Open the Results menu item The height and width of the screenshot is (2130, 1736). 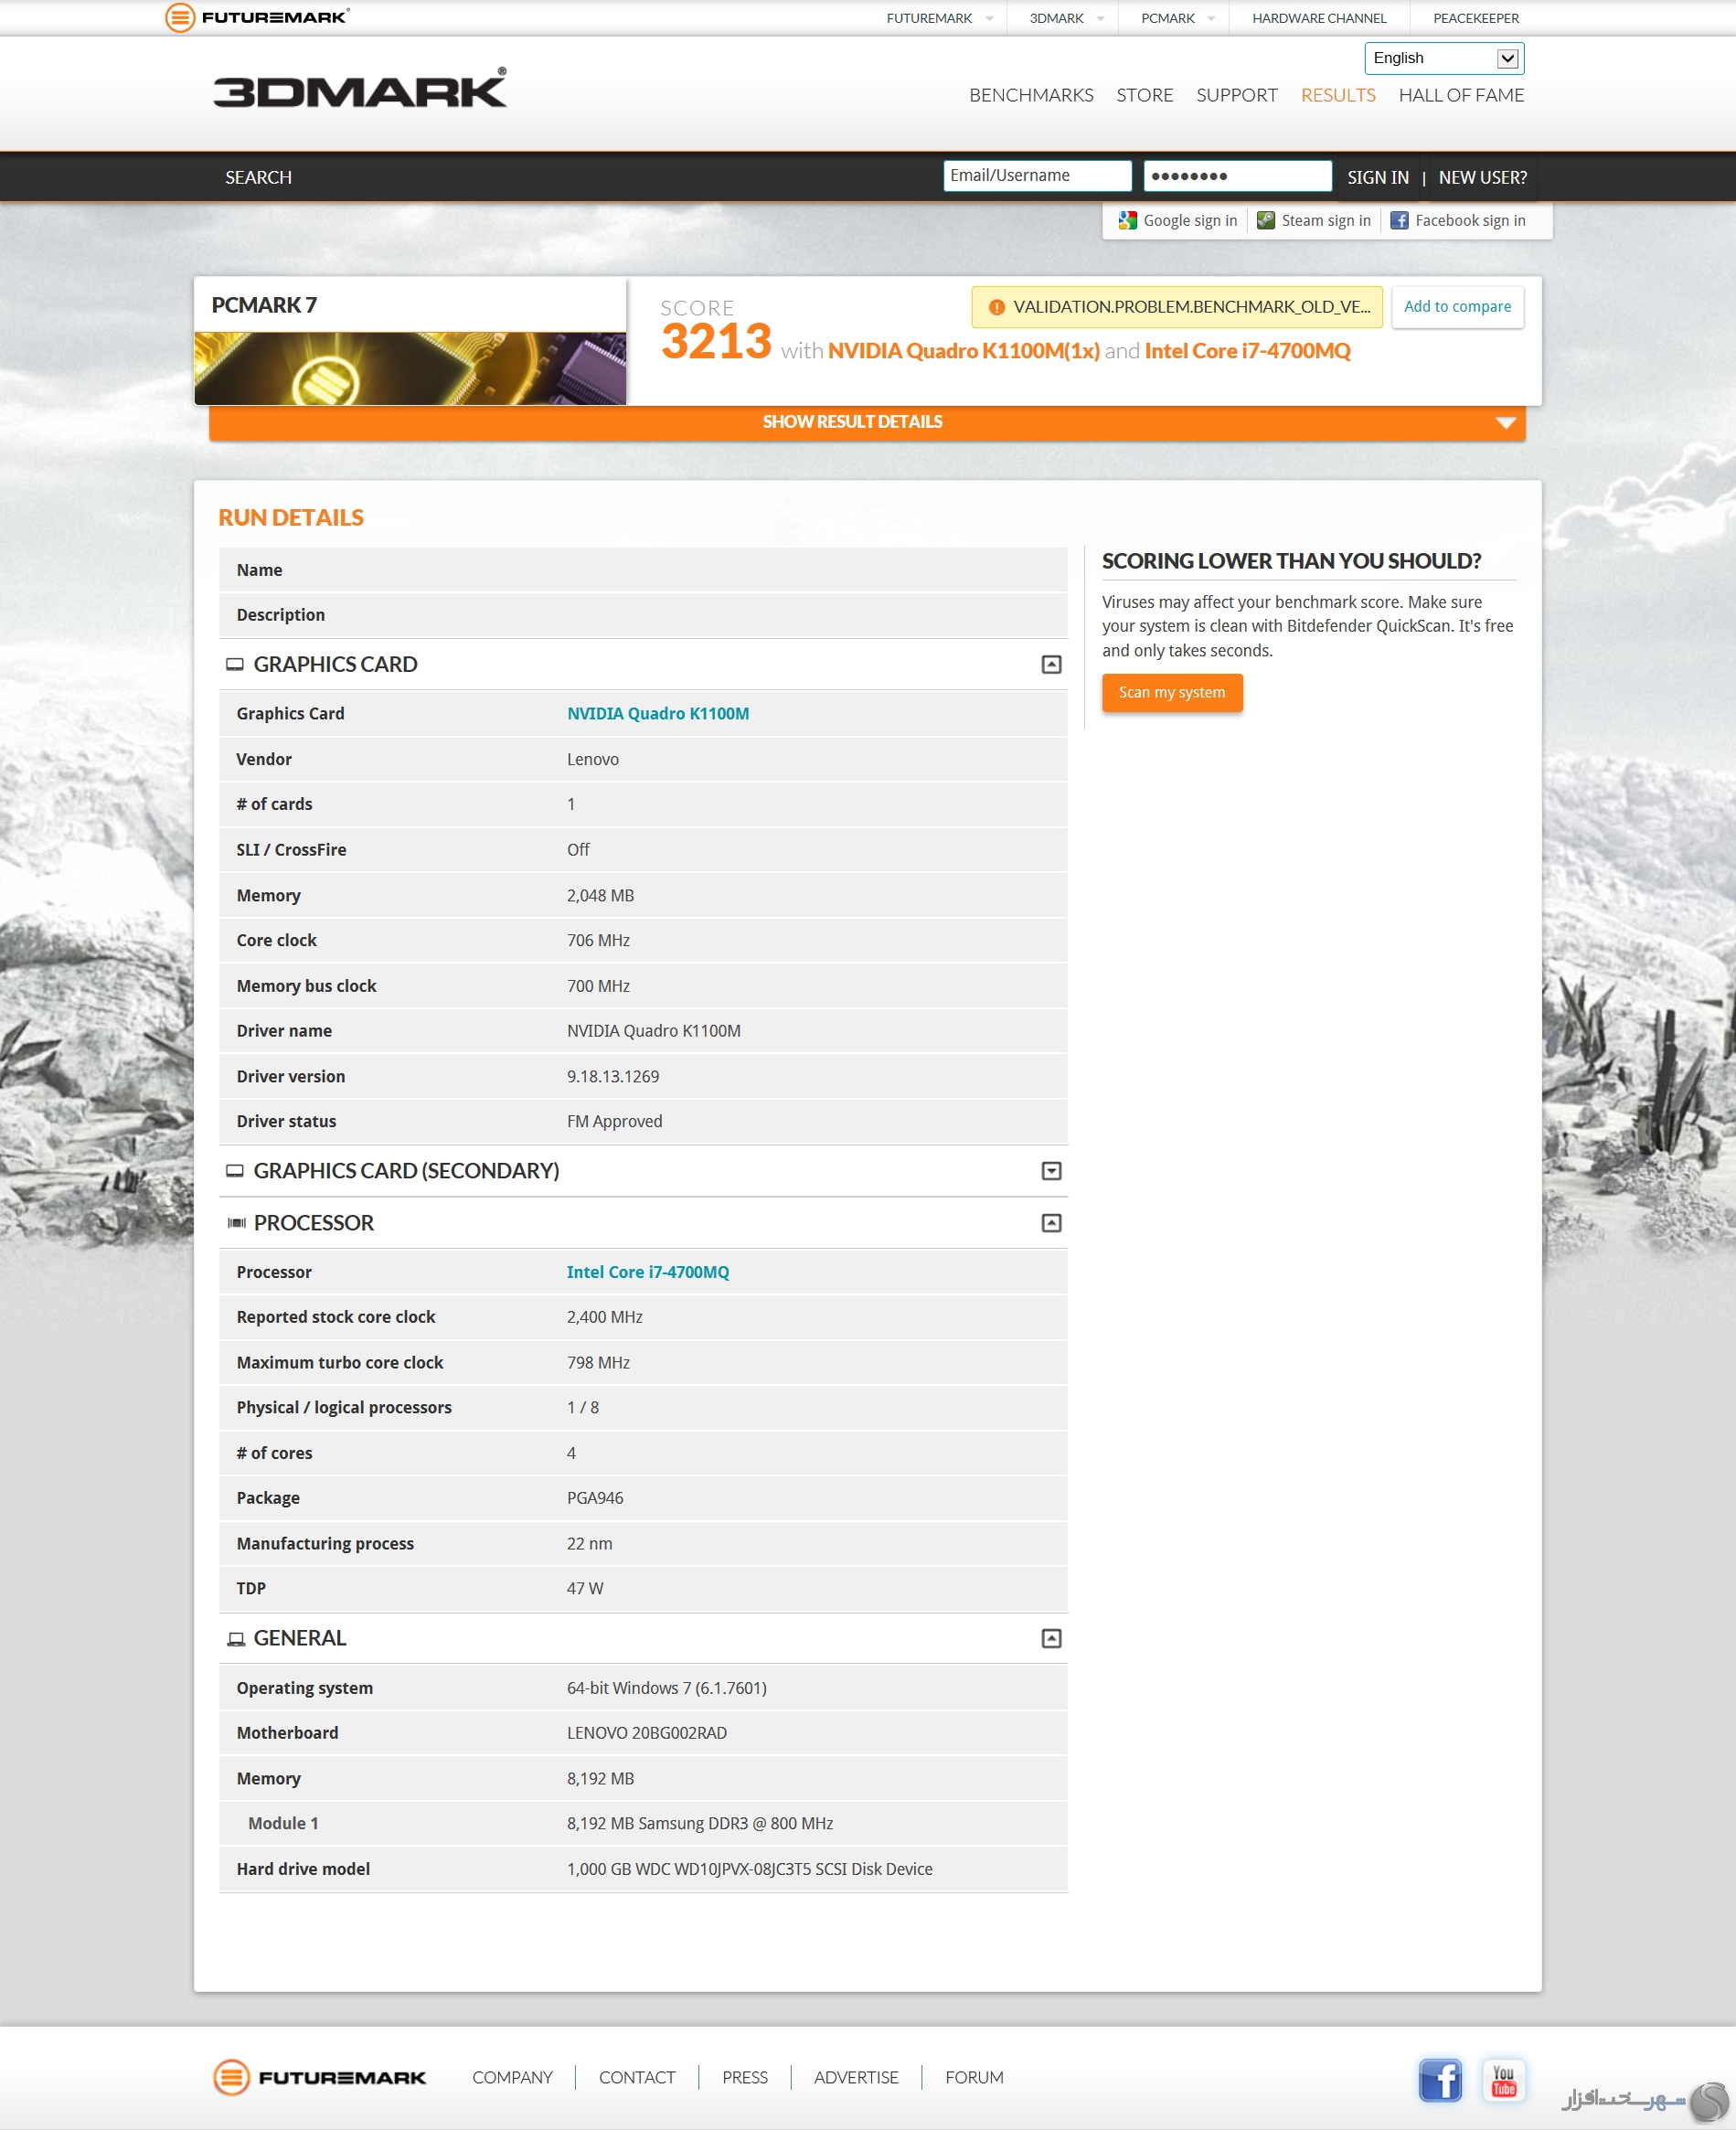click(1338, 95)
